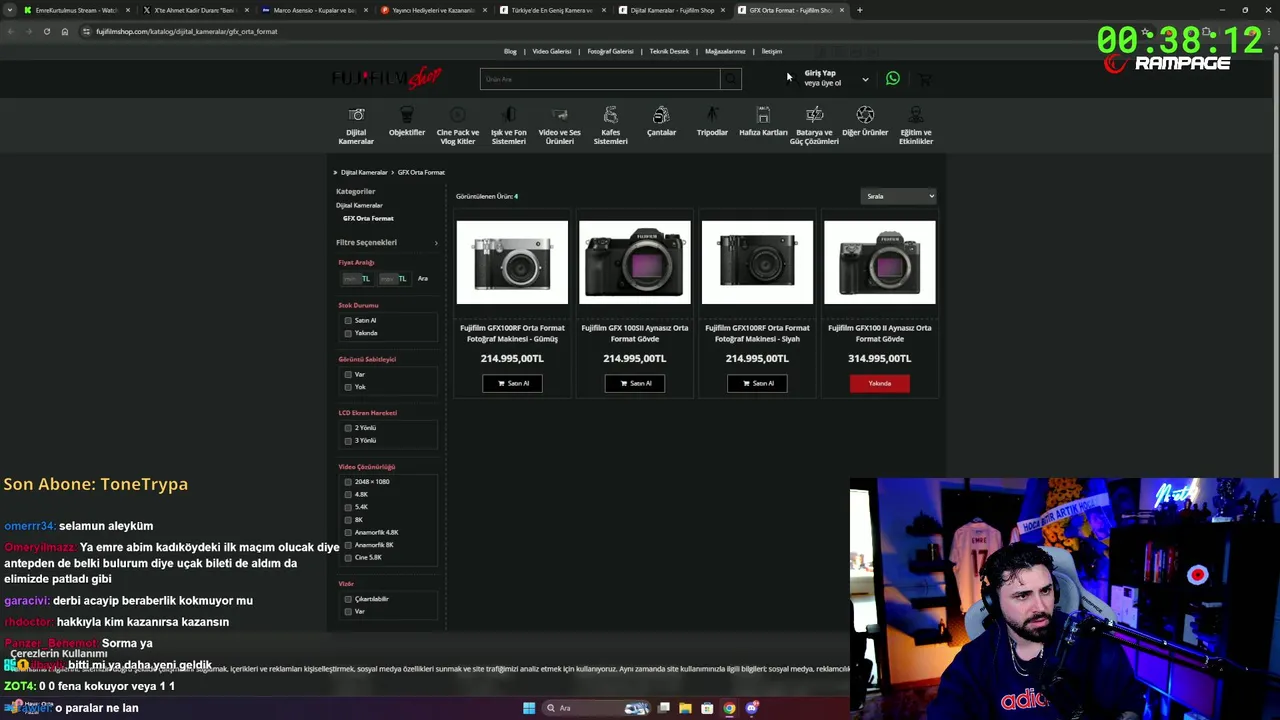
Task: Open GFX100RF Gümüş camera thumbnail
Action: coord(512,262)
